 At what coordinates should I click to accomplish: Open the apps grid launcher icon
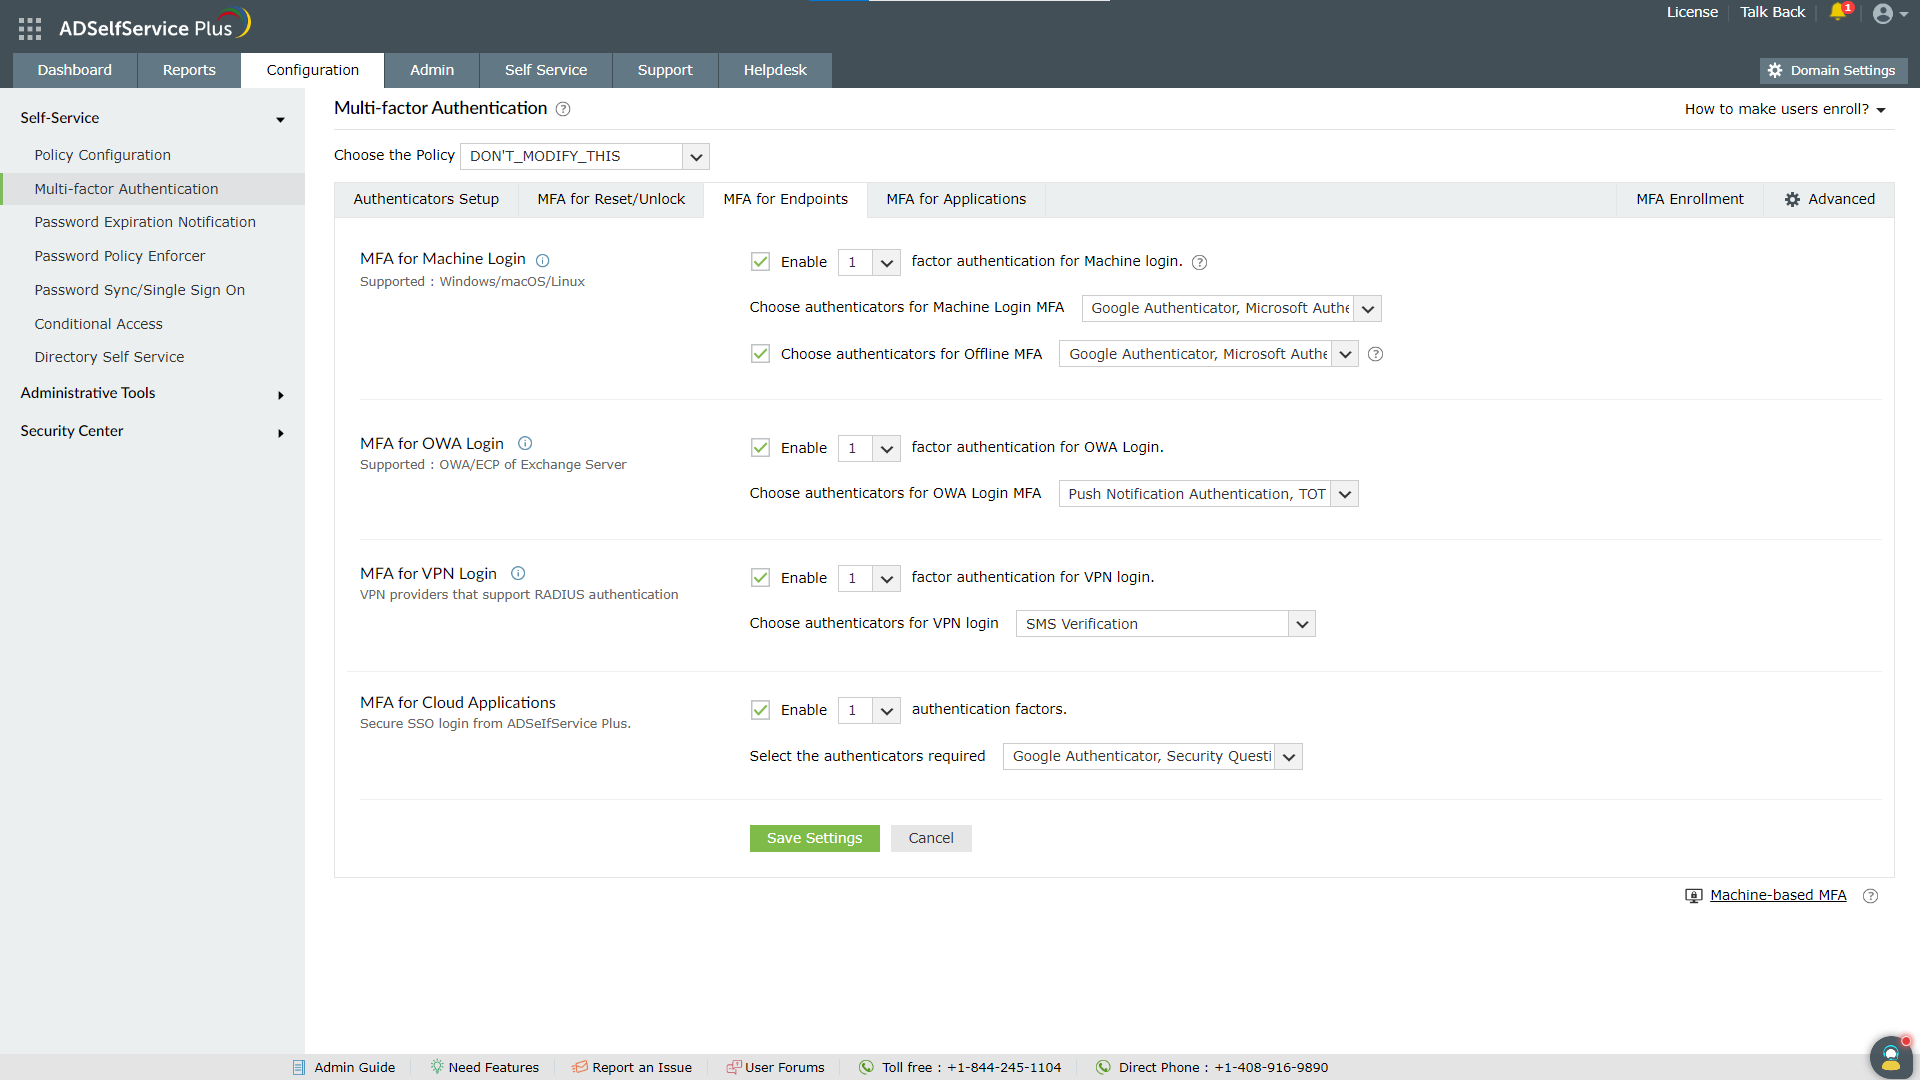click(30, 29)
